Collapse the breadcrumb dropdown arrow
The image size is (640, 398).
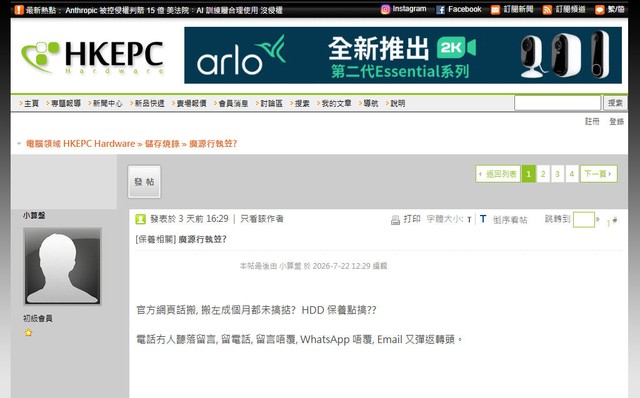[x=19, y=144]
